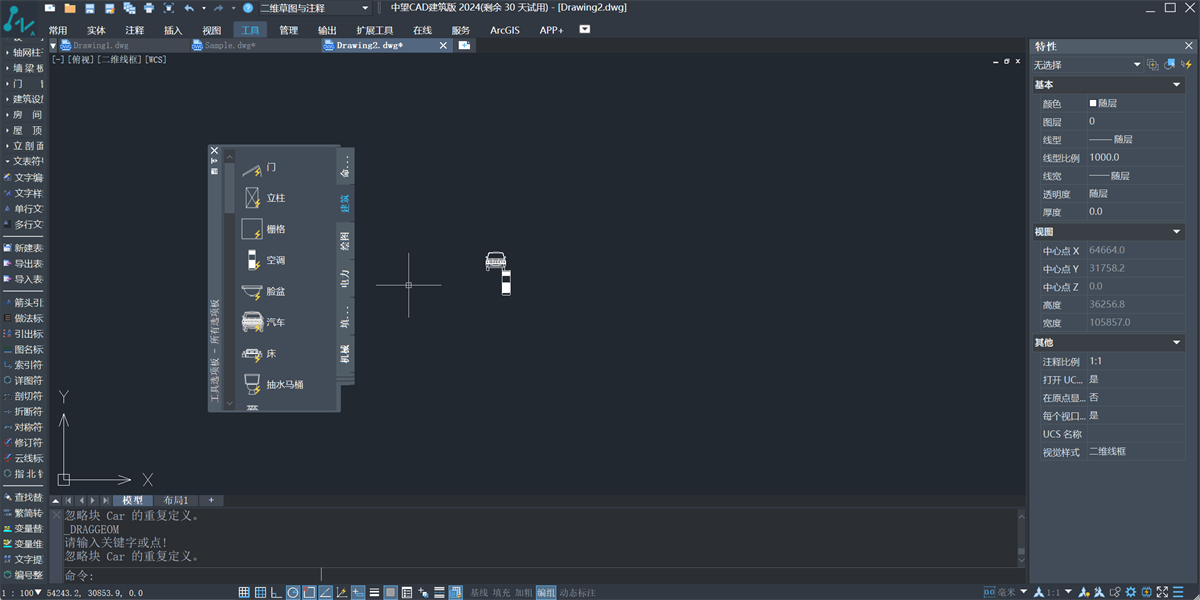Viewport: 1200px width, 600px height.
Task: Toggle the 填充 status bar option
Action: click(502, 593)
